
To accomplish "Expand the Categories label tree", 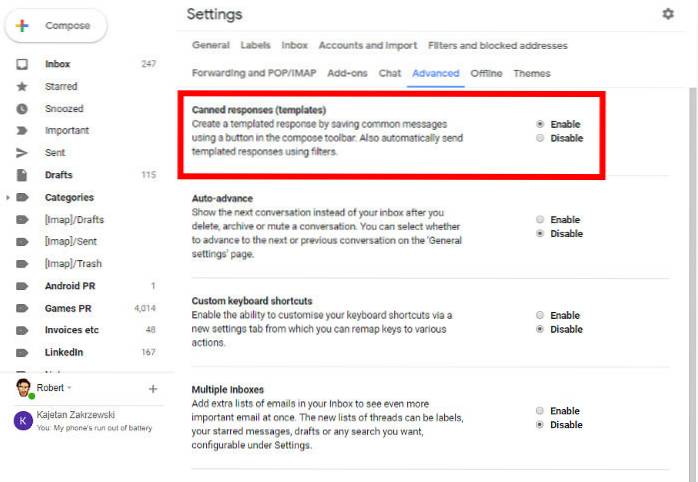I will [x=9, y=198].
